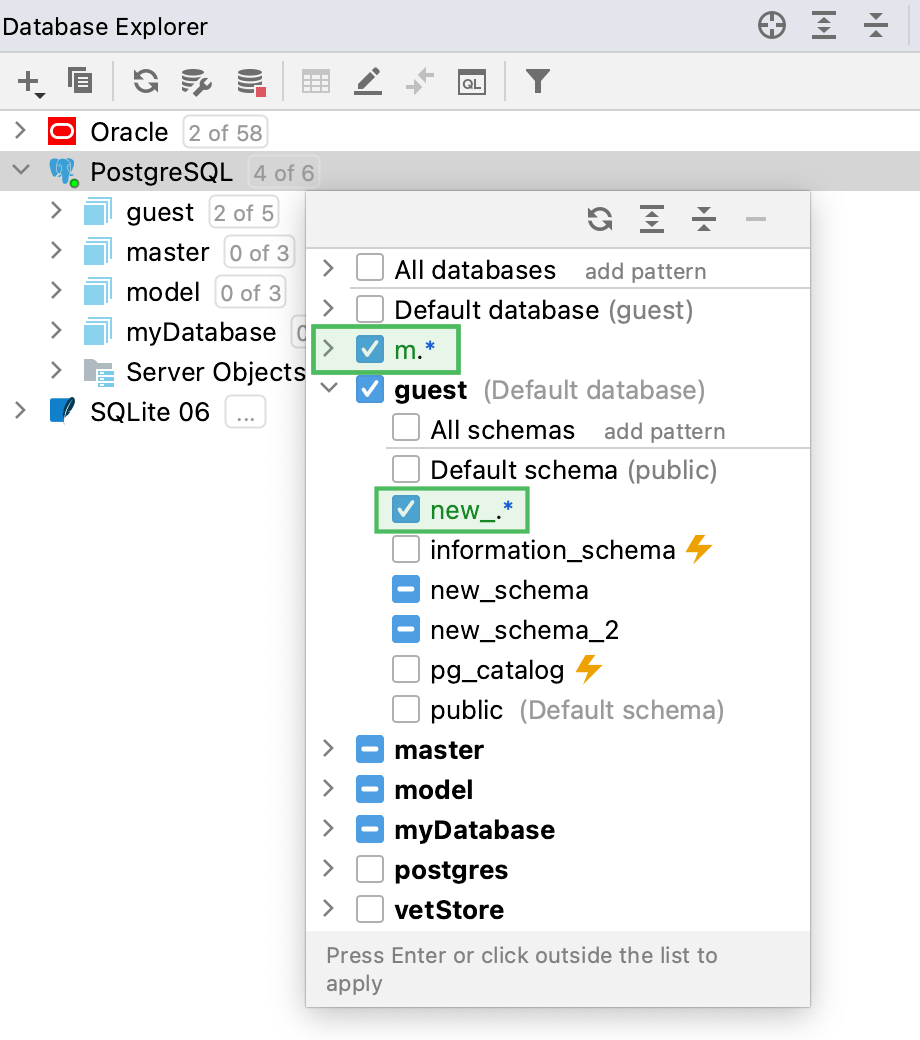Click the Disconnect database icon with red square
920x1040 pixels.
250,81
